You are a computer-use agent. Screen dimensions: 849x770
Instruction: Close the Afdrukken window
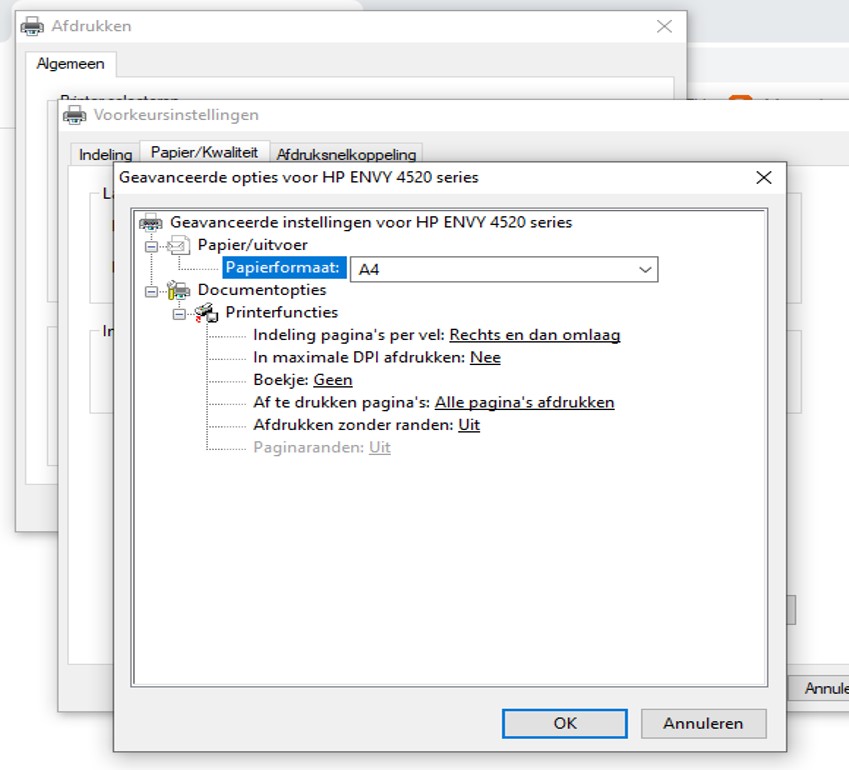pos(664,26)
